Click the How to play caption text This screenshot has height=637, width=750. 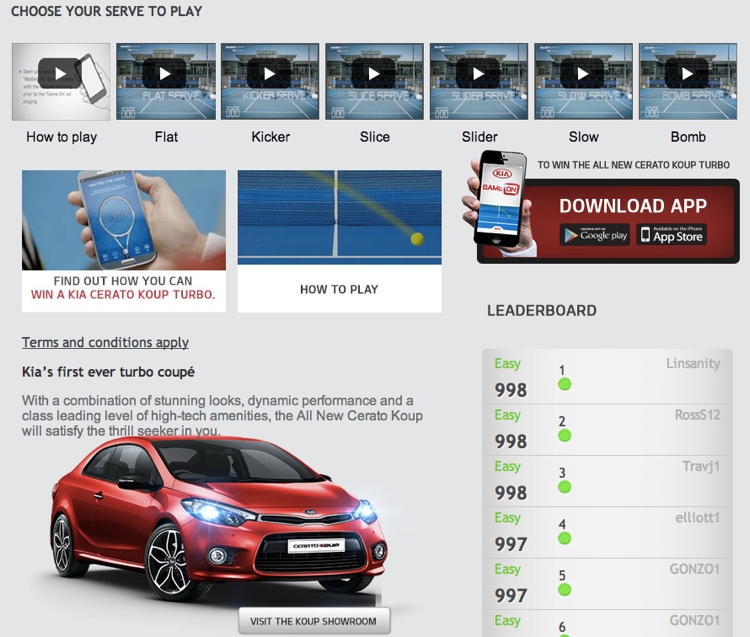click(x=61, y=137)
